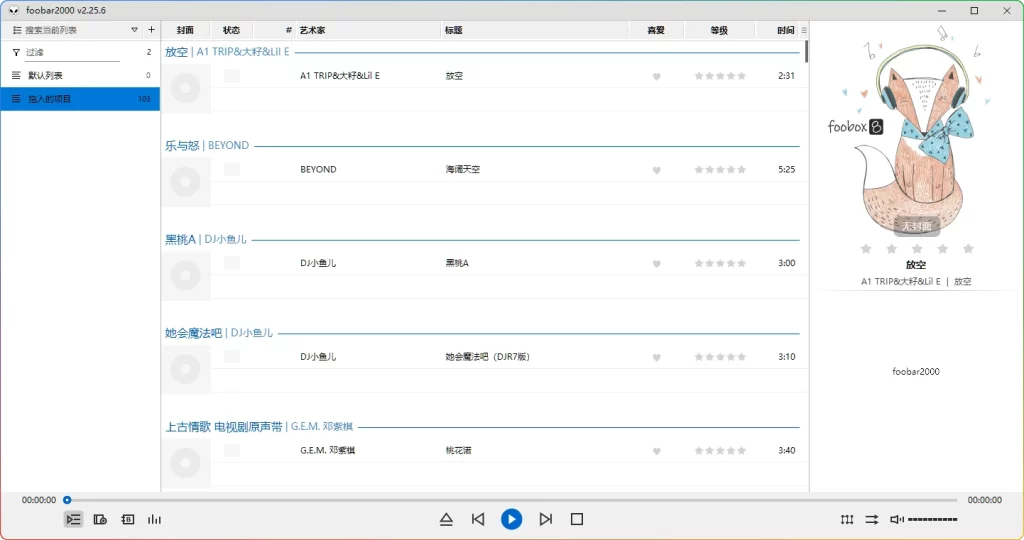Image resolution: width=1024 pixels, height=540 pixels.
Task: Skip to the next track
Action: point(545,519)
